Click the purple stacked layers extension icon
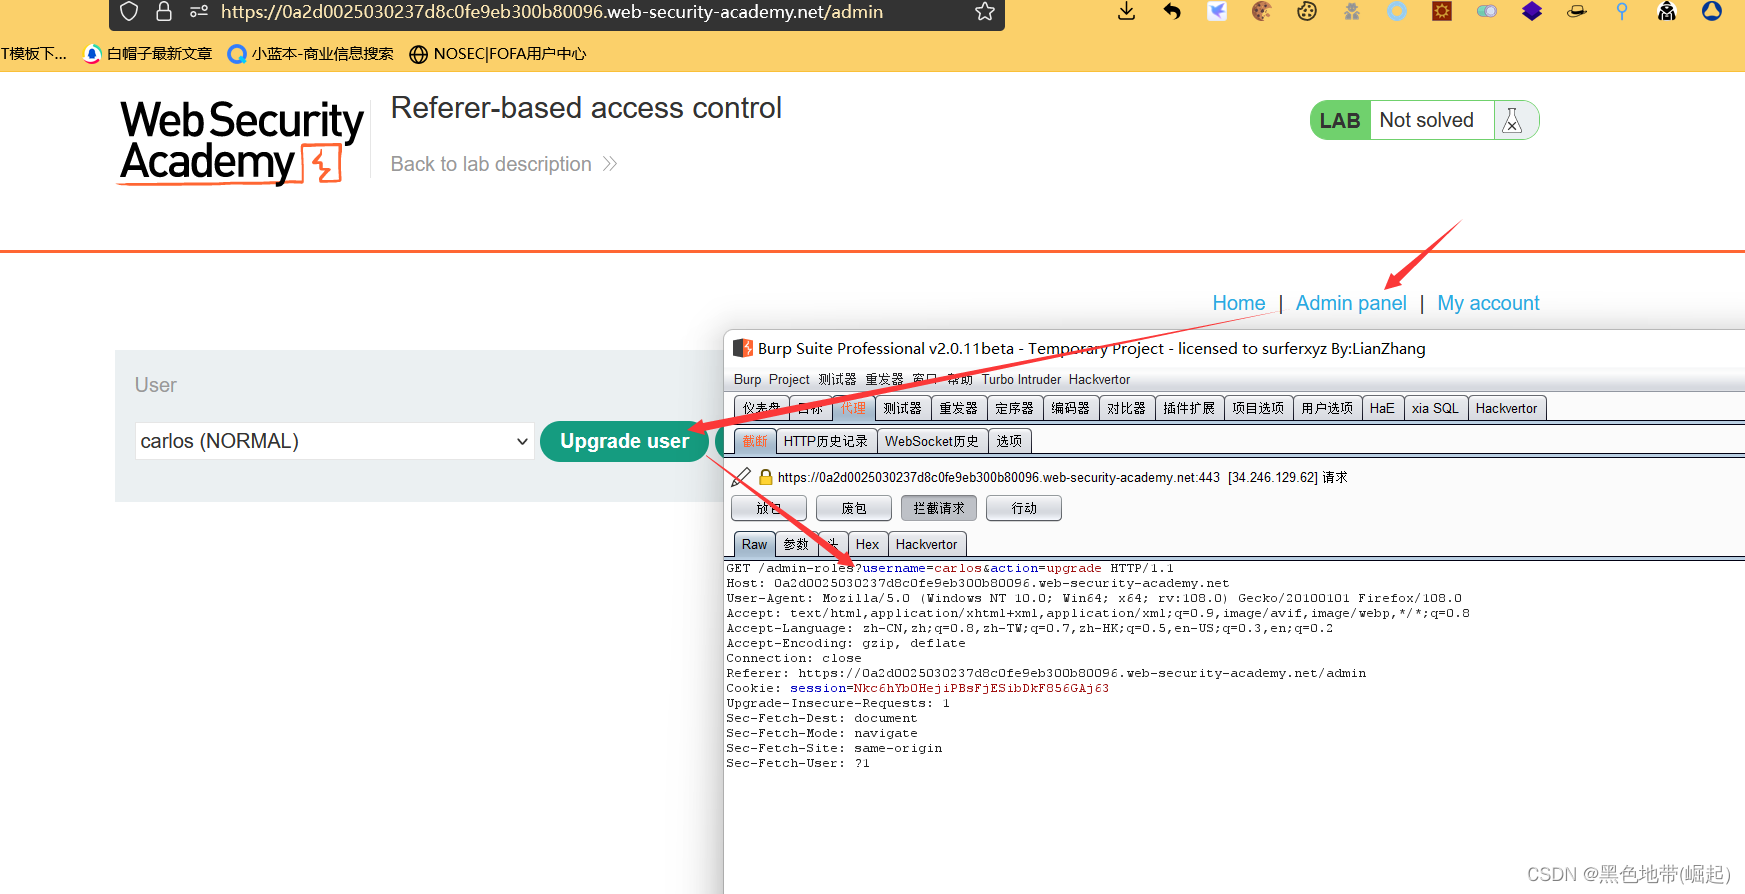The height and width of the screenshot is (894, 1745). 1532,12
